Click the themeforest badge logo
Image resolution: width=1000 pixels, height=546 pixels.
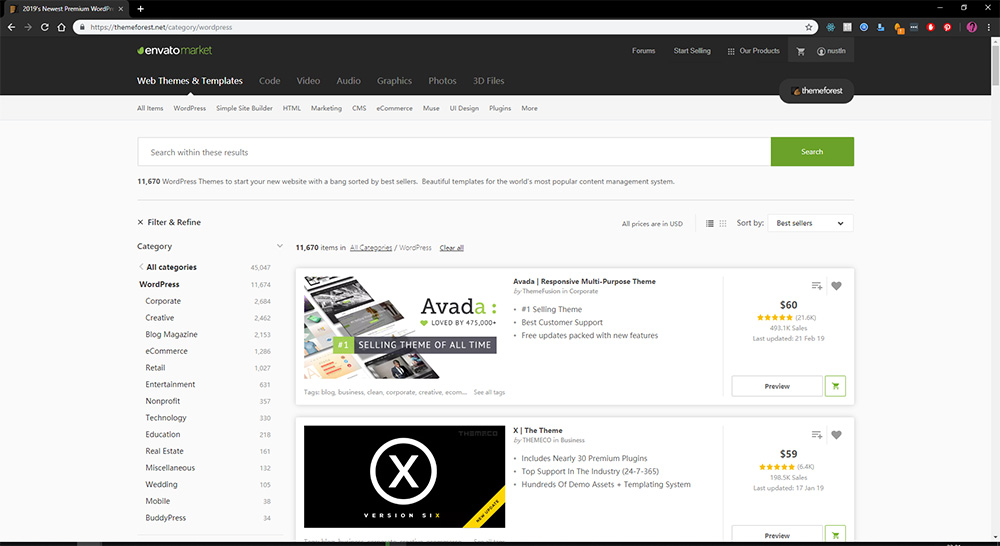pos(816,91)
